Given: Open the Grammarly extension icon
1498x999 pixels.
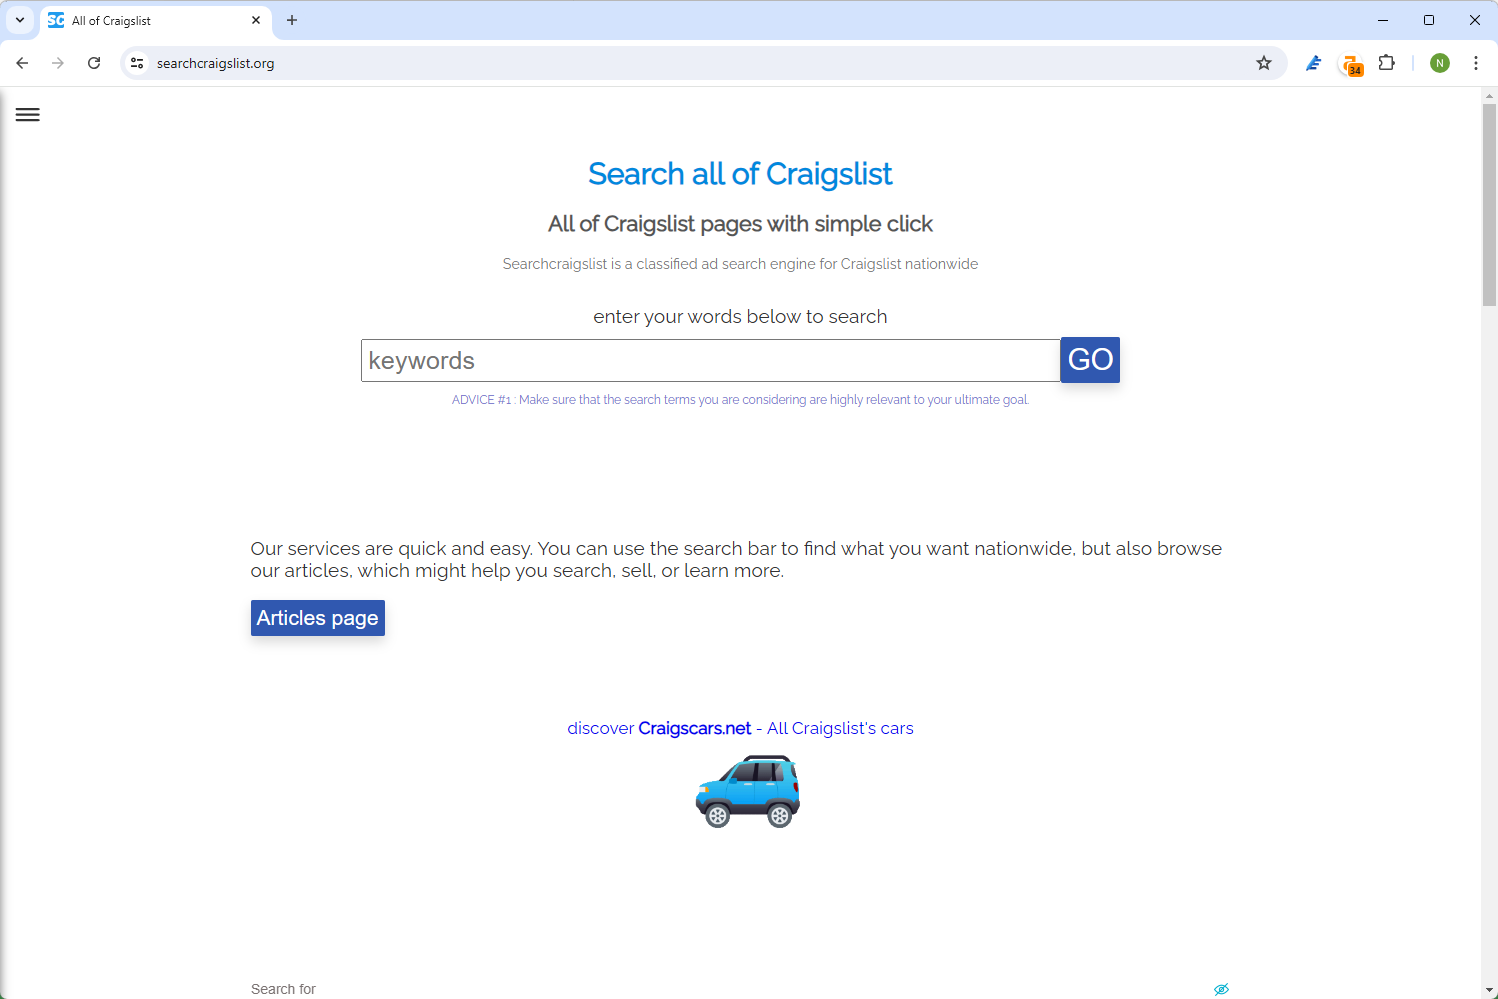Looking at the screenshot, I should pos(1313,62).
